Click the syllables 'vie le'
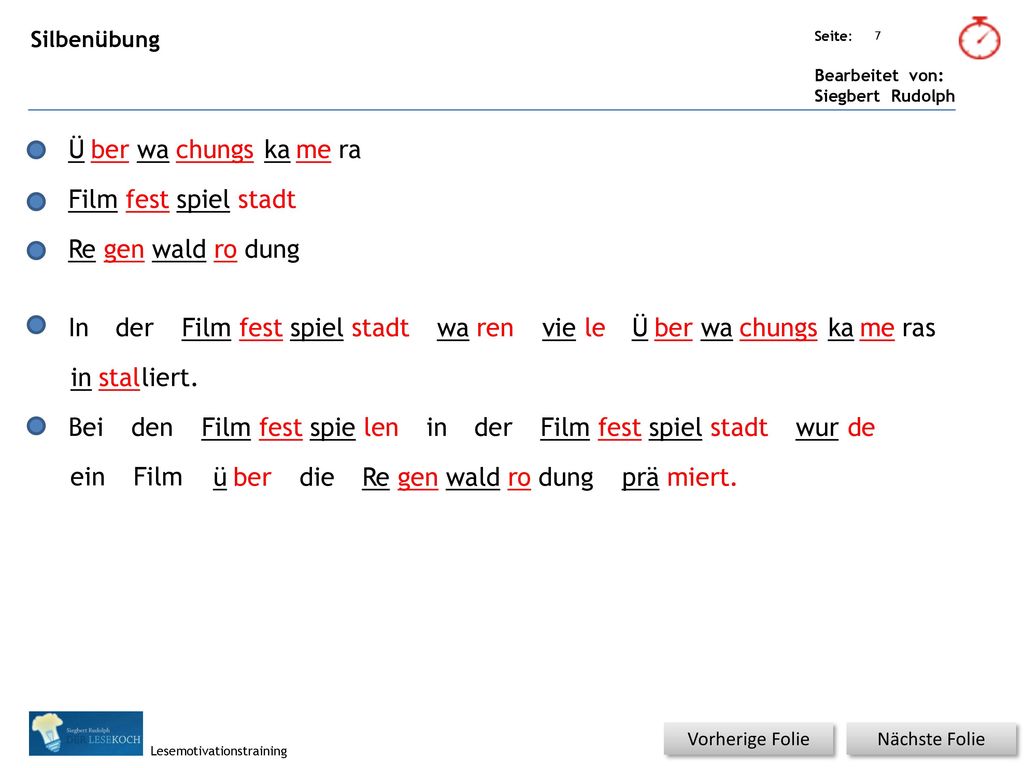Image resolution: width=1024 pixels, height=768 pixels. [x=573, y=328]
